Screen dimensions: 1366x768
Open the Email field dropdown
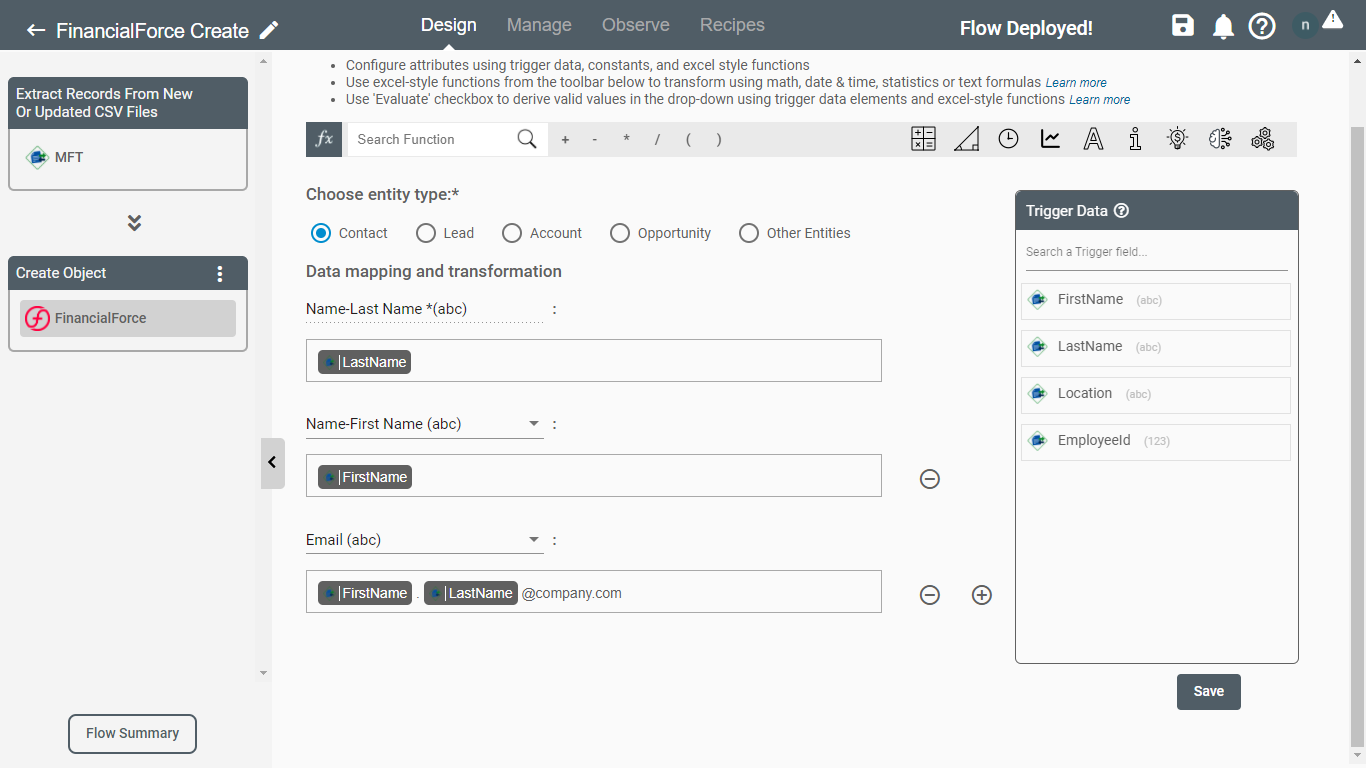click(424, 540)
